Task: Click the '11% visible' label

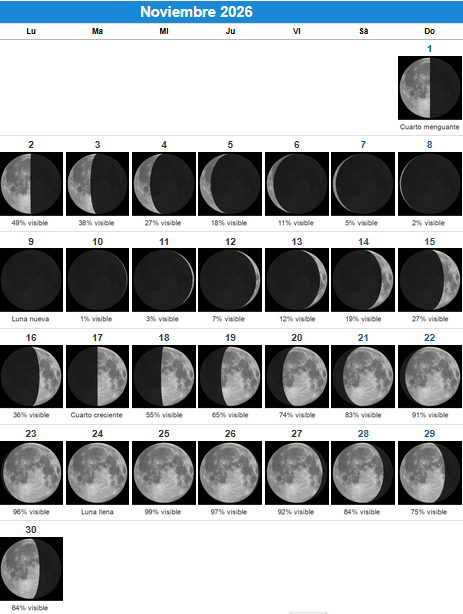Action: click(296, 223)
